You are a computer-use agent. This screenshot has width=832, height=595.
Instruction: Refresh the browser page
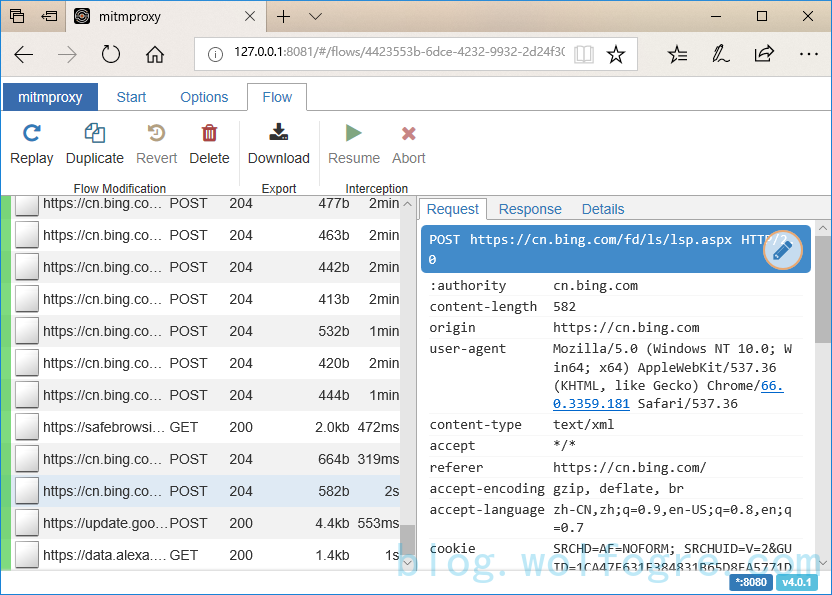click(110, 55)
